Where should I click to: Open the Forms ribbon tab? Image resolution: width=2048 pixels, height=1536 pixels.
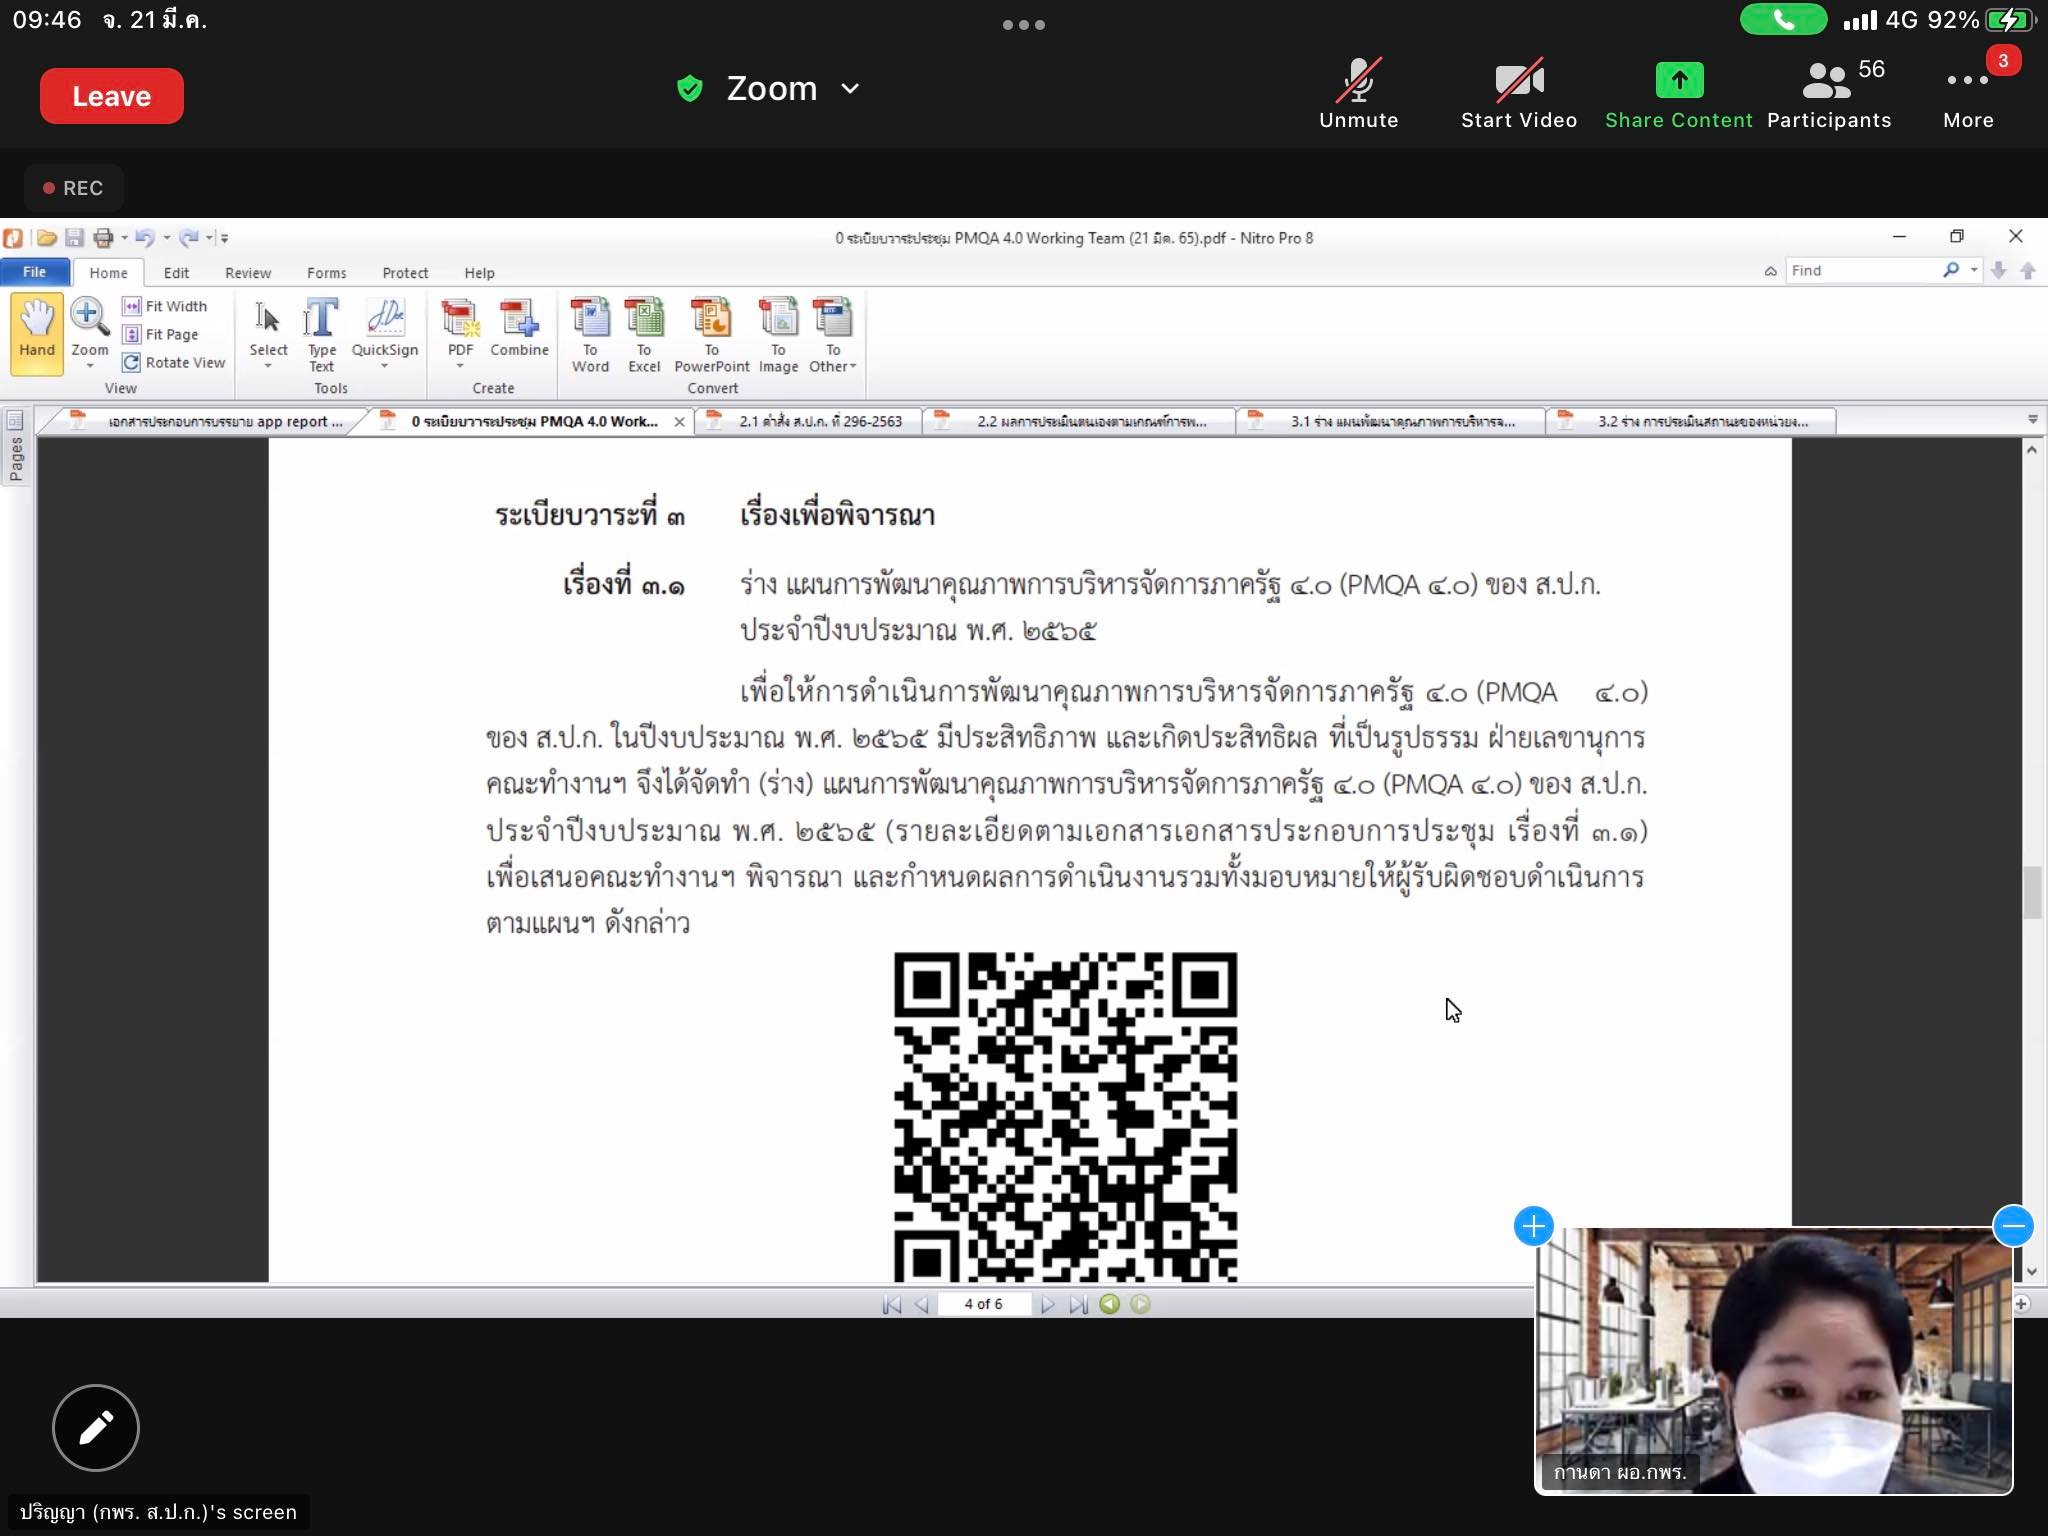(x=326, y=273)
